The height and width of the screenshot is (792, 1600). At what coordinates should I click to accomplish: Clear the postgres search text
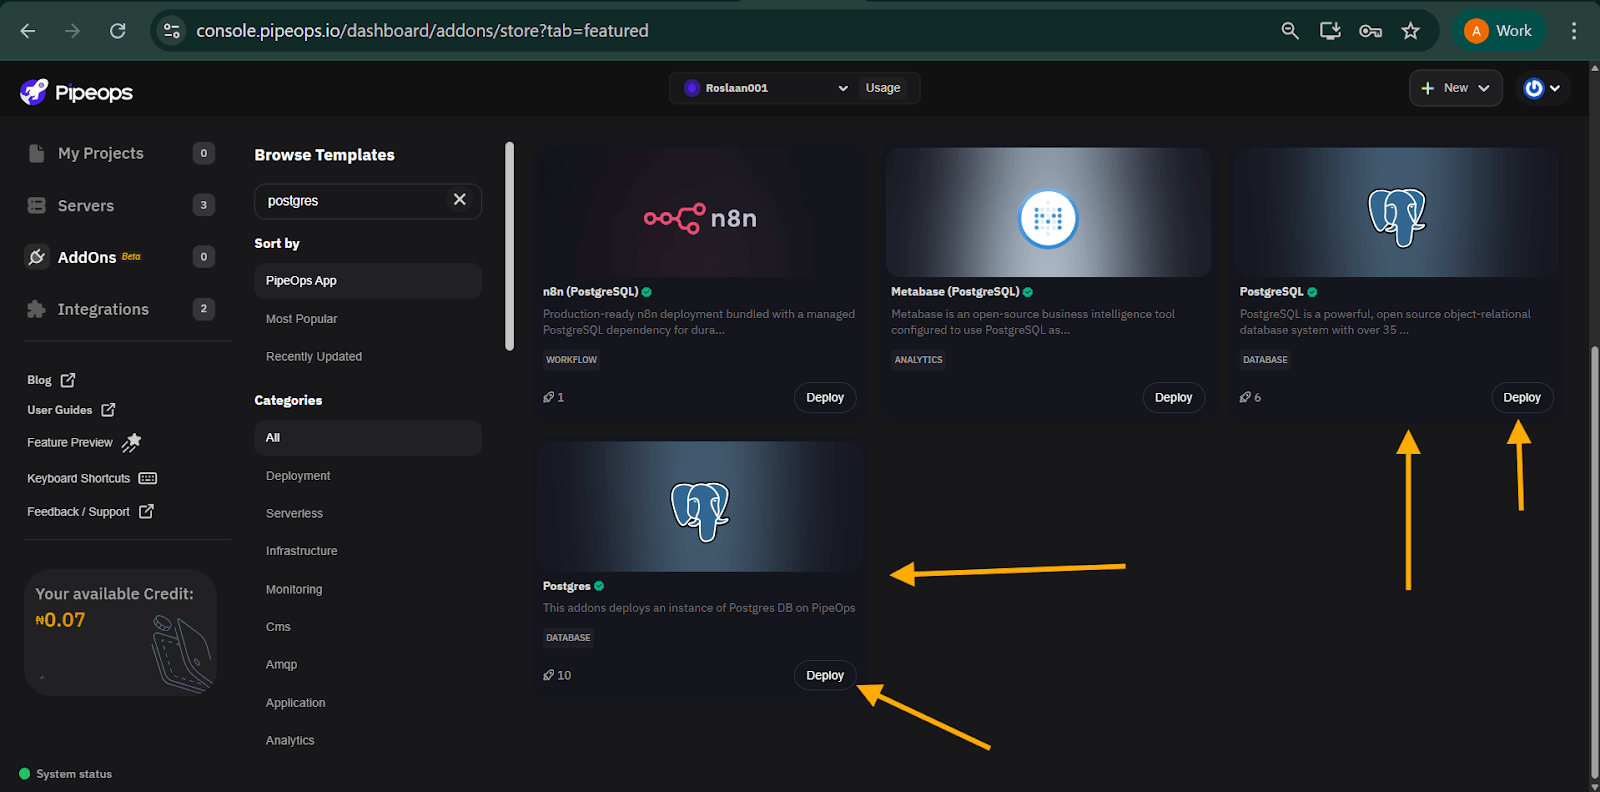(x=460, y=200)
